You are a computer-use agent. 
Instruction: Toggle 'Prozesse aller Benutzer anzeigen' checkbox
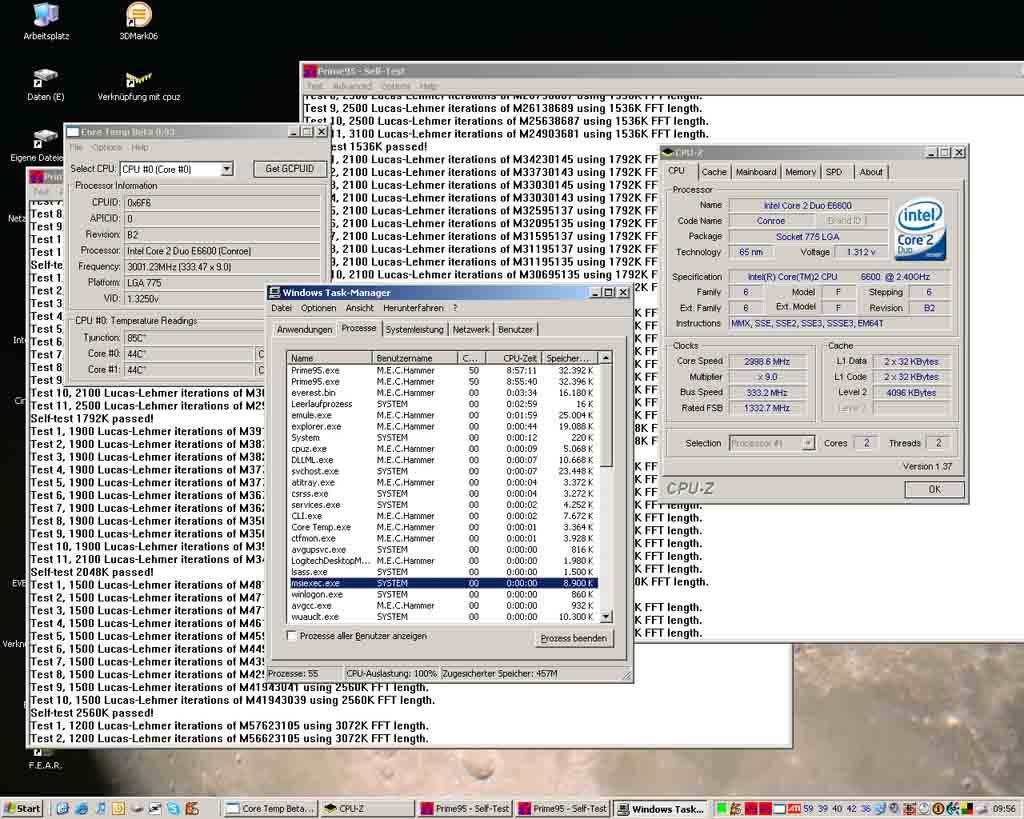292,635
